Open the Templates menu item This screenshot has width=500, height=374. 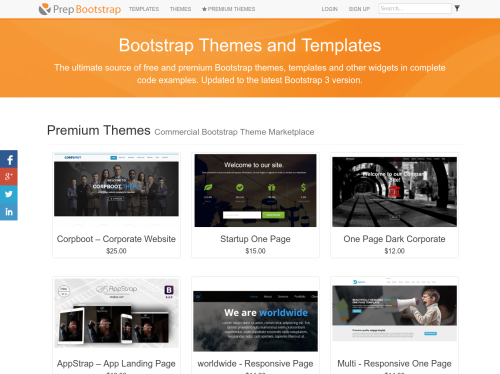pyautogui.click(x=144, y=9)
